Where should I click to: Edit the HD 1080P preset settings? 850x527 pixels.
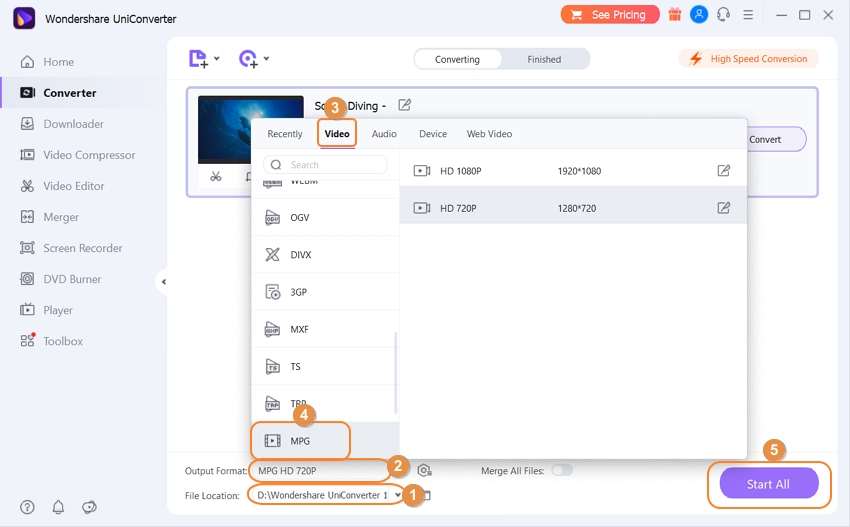tap(724, 171)
